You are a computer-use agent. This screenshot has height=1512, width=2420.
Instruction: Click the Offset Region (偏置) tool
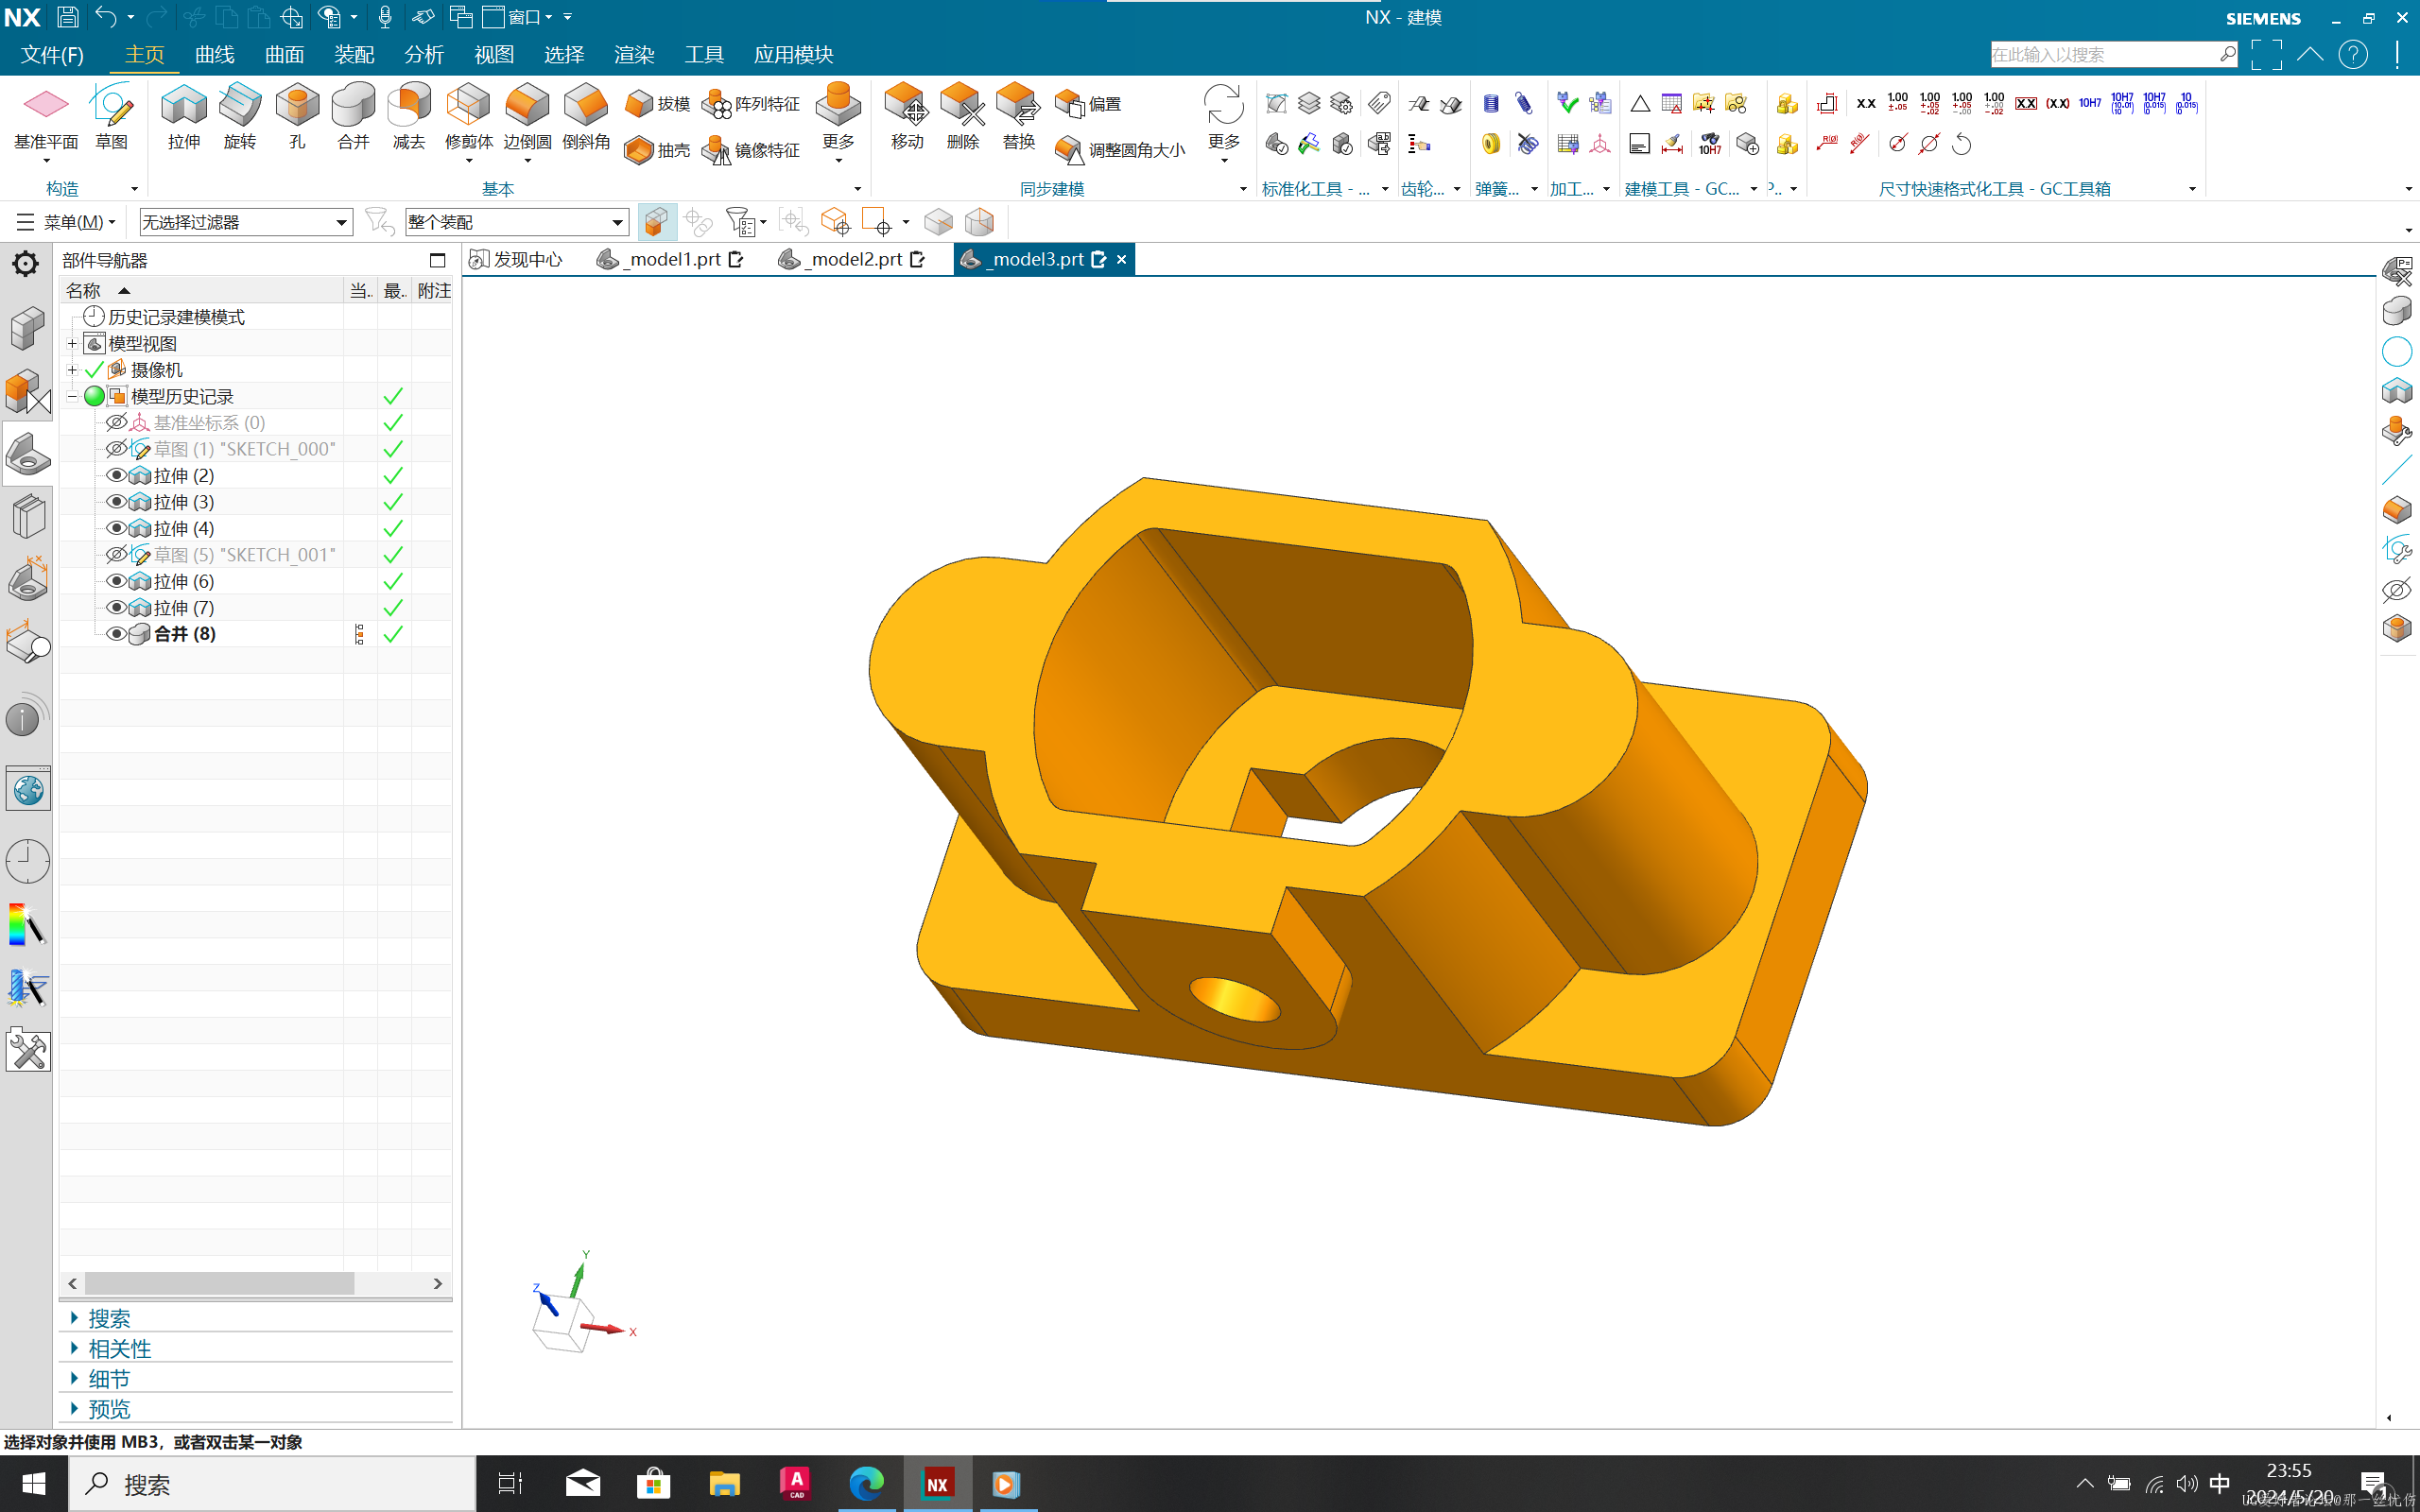coord(1089,104)
